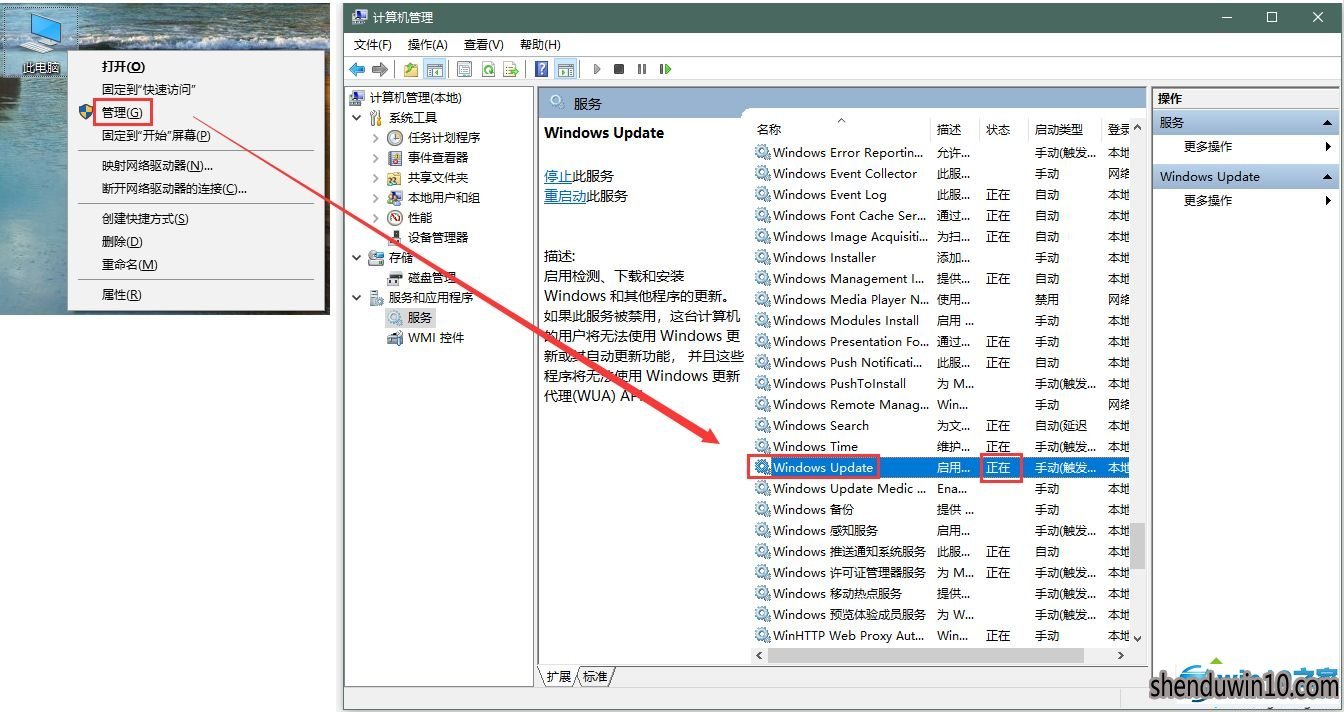Choose 属性(R) in the context menu
Image resolution: width=1344 pixels, height=712 pixels.
121,295
